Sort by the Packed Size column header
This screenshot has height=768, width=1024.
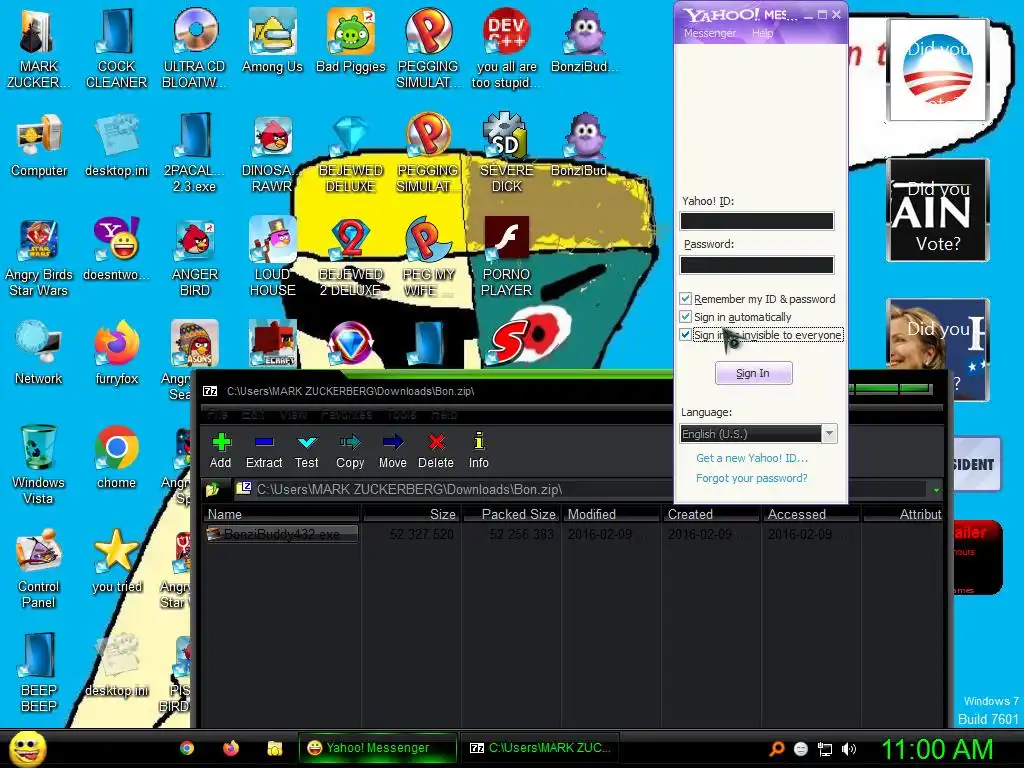(x=512, y=514)
